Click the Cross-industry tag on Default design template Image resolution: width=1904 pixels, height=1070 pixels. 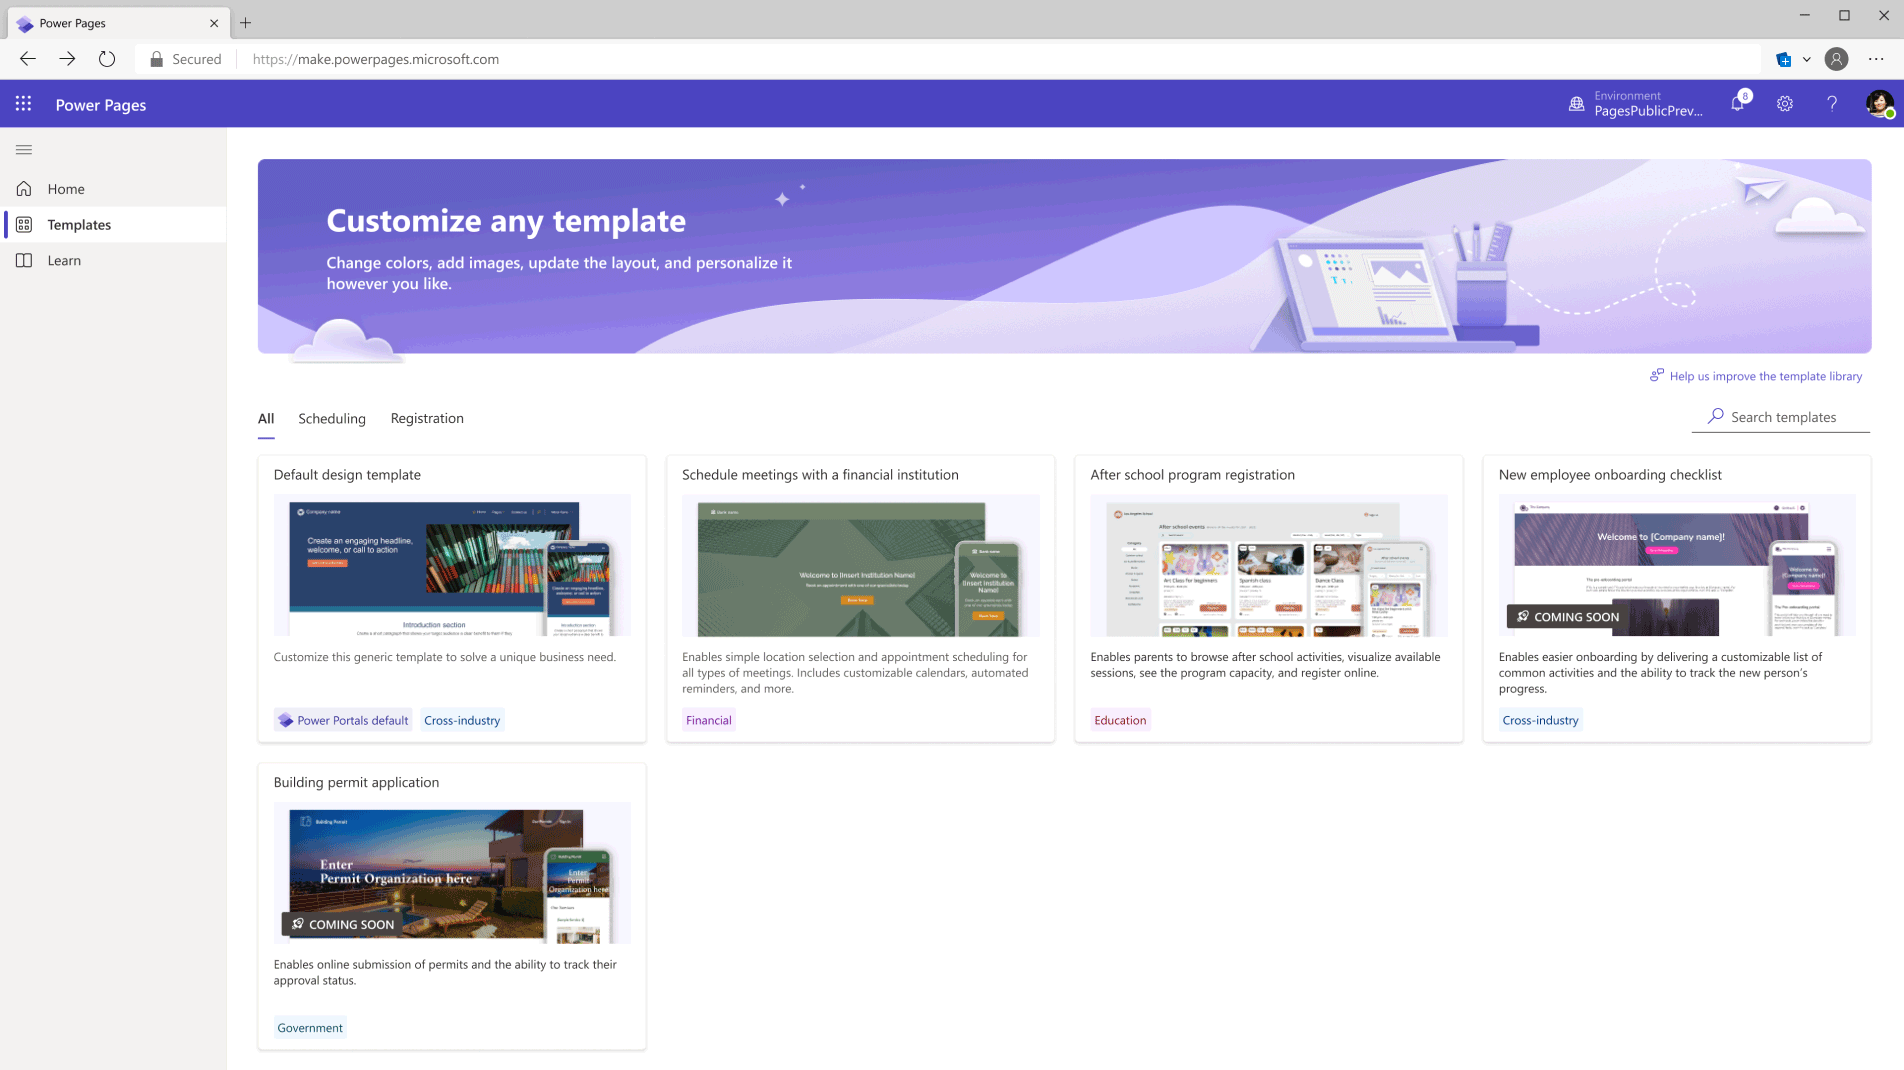(462, 720)
